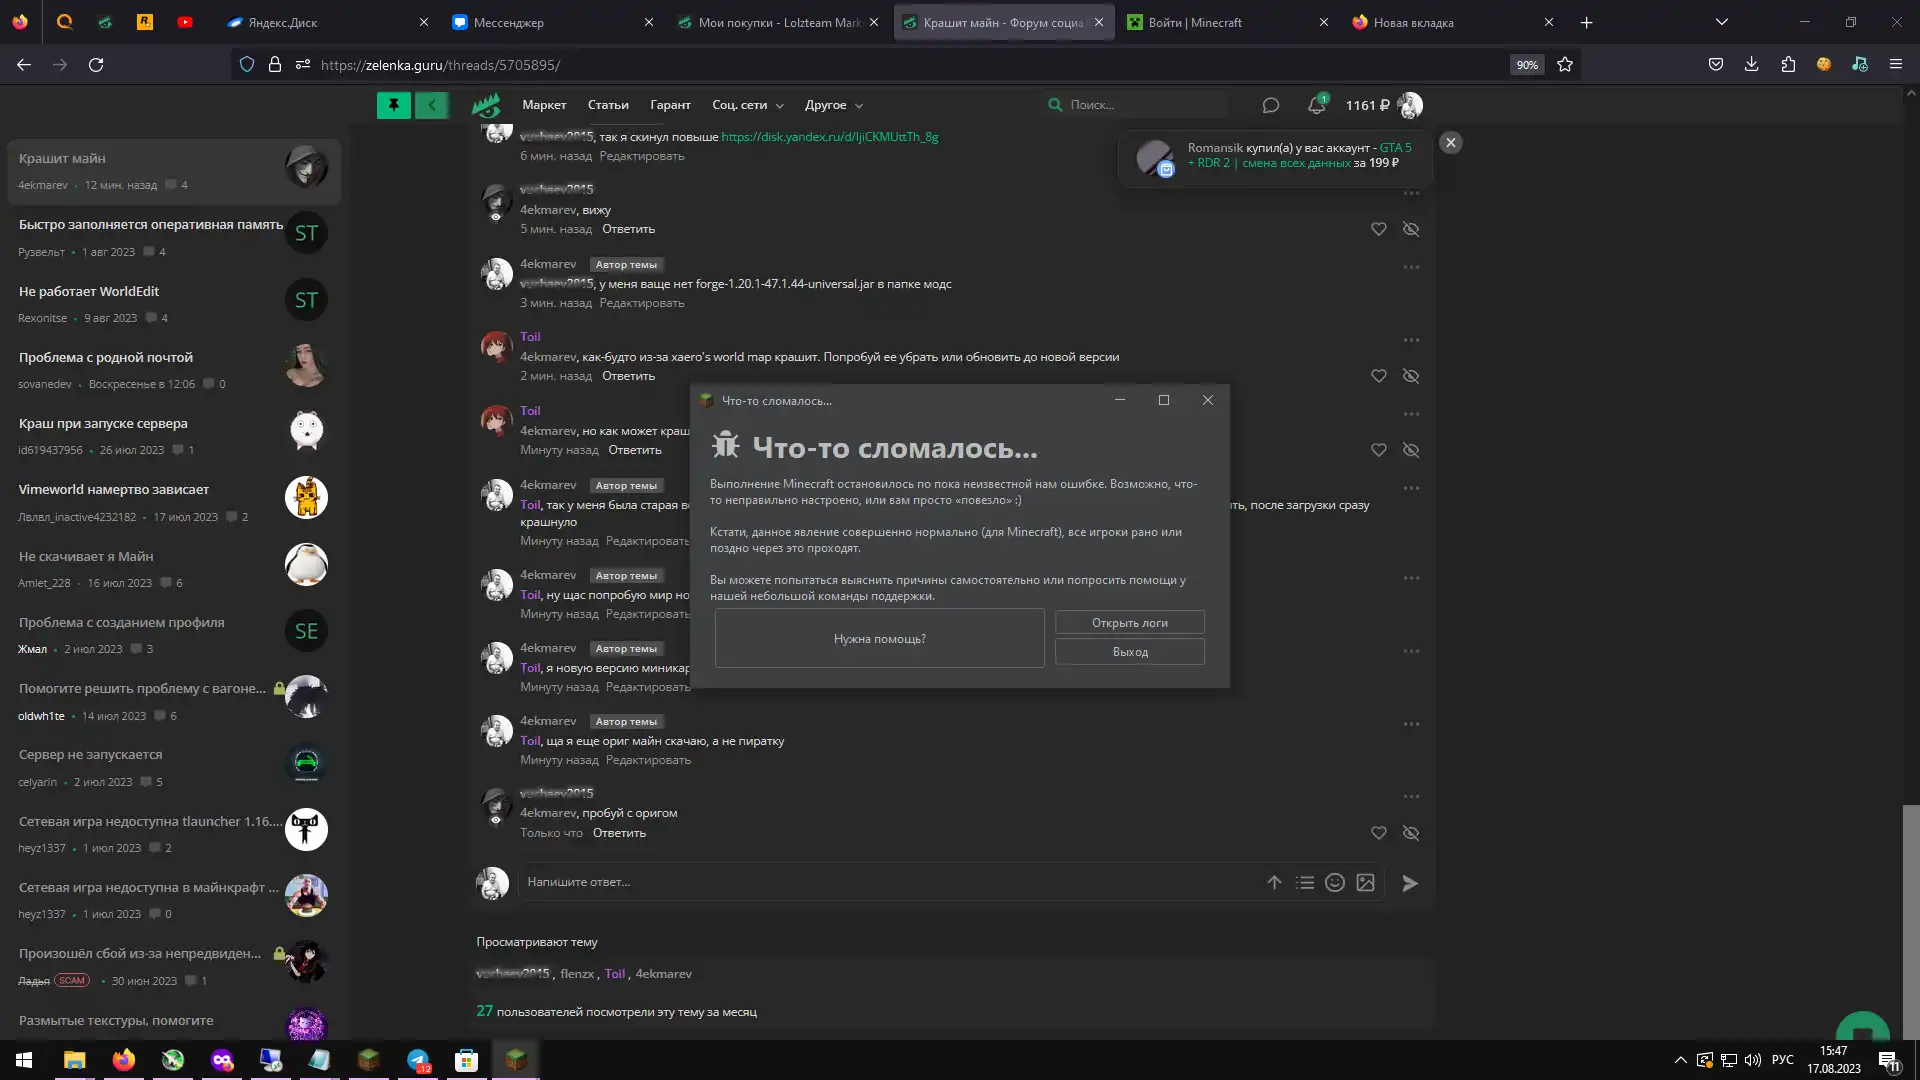
Task: Click the Напишите ответ reply field
Action: pos(880,882)
